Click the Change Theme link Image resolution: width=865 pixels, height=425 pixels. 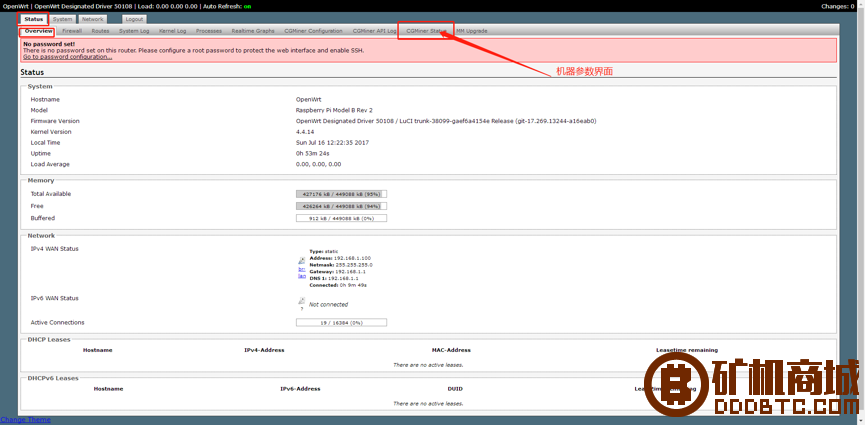[25, 419]
